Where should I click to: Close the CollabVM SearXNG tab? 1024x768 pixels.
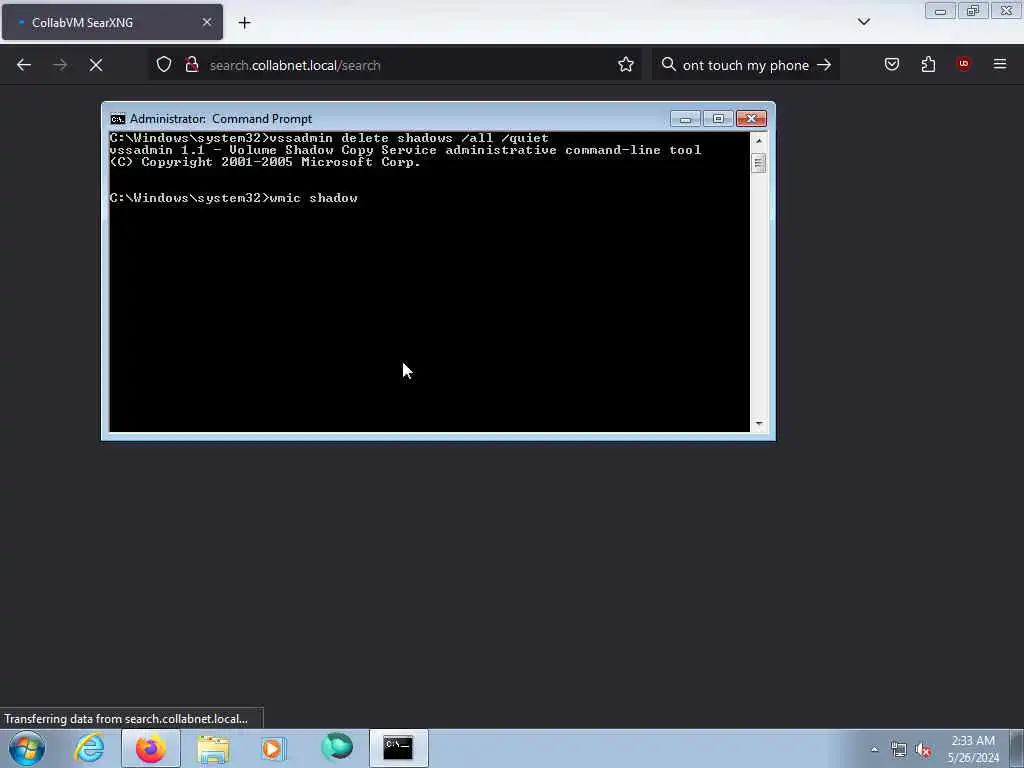[x=207, y=22]
